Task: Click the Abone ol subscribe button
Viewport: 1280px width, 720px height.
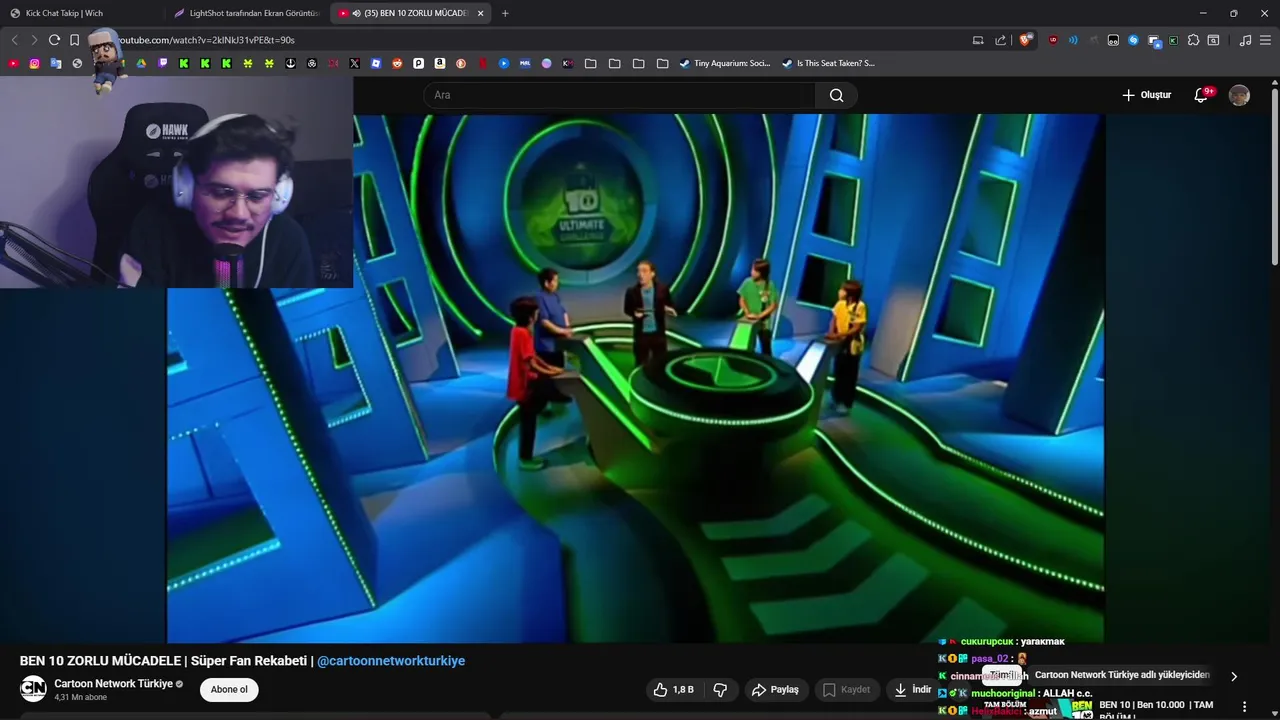Action: click(x=229, y=689)
